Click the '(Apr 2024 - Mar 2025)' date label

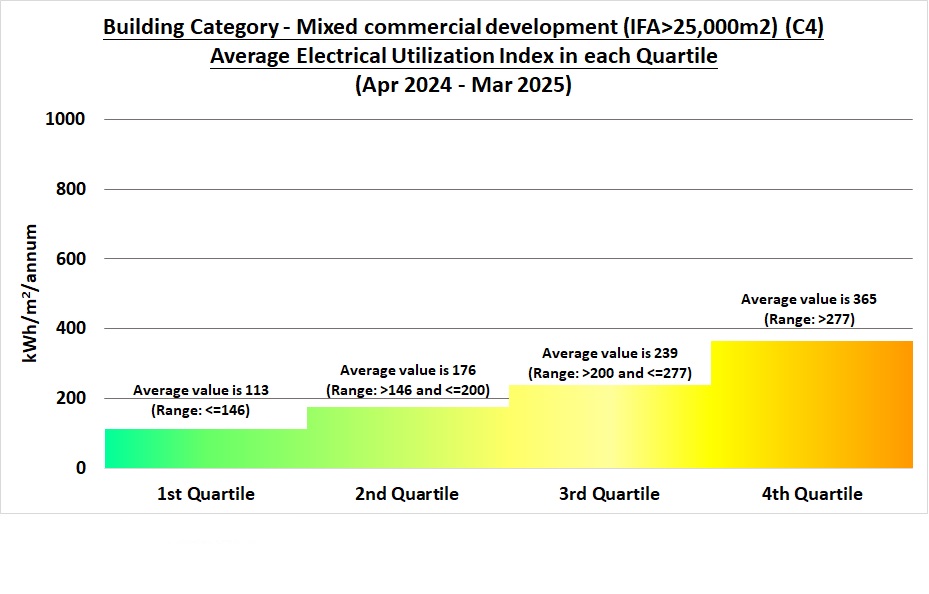(463, 85)
